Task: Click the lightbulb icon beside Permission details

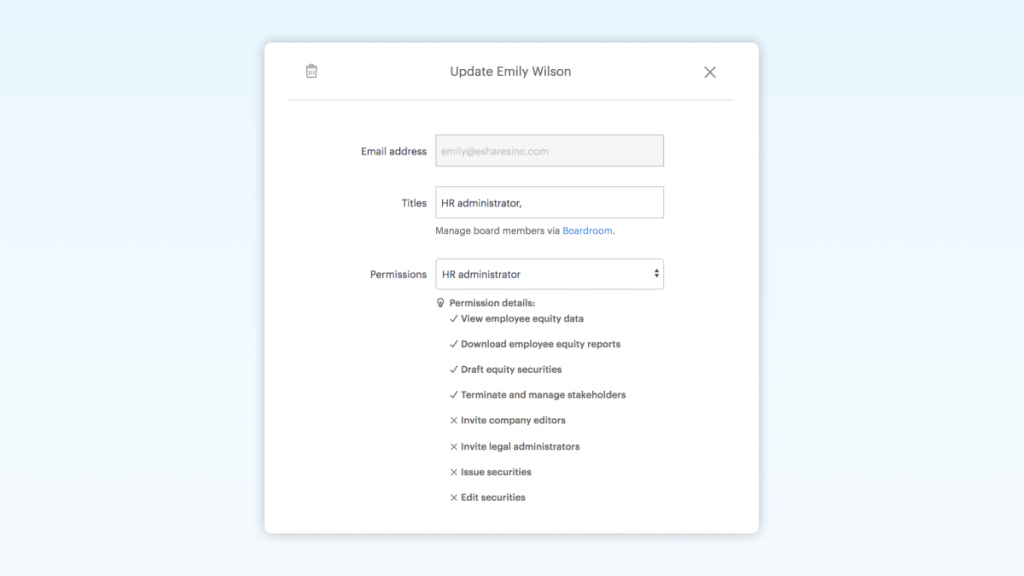Action: pos(440,303)
